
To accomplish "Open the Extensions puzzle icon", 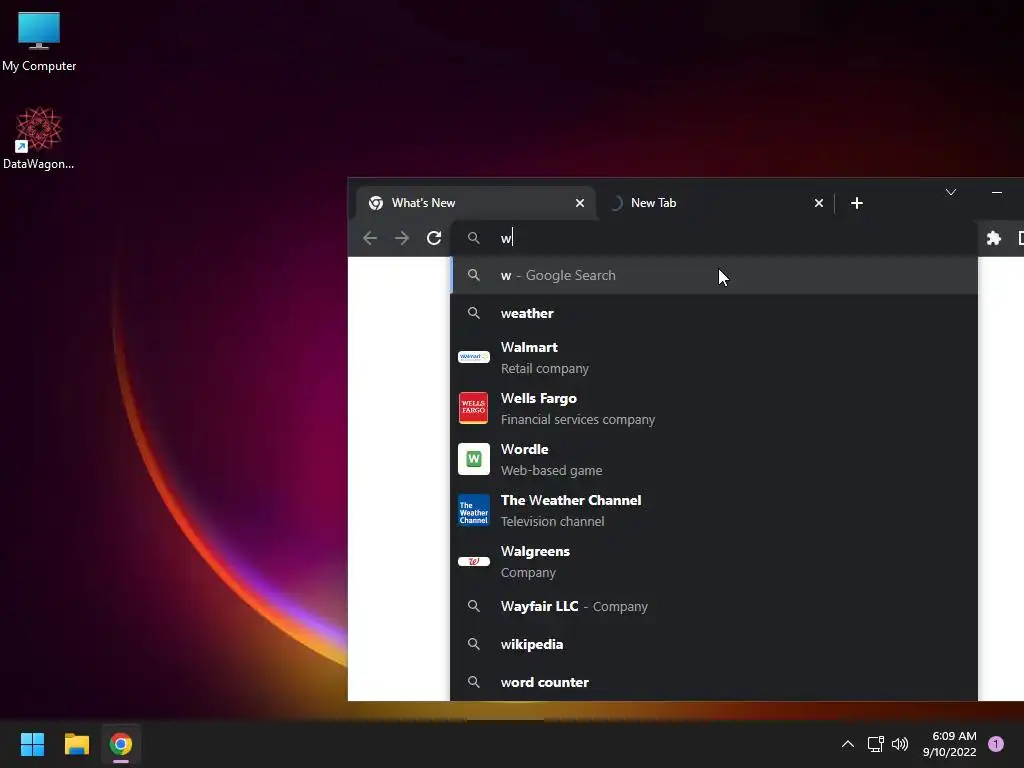I will click(x=993, y=238).
